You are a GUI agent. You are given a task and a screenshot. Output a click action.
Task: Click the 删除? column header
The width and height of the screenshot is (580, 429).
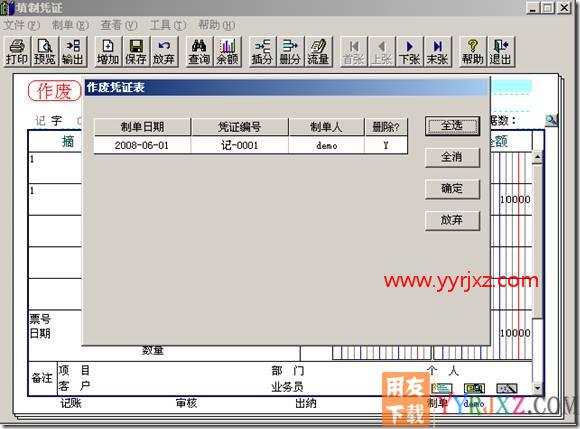click(386, 127)
